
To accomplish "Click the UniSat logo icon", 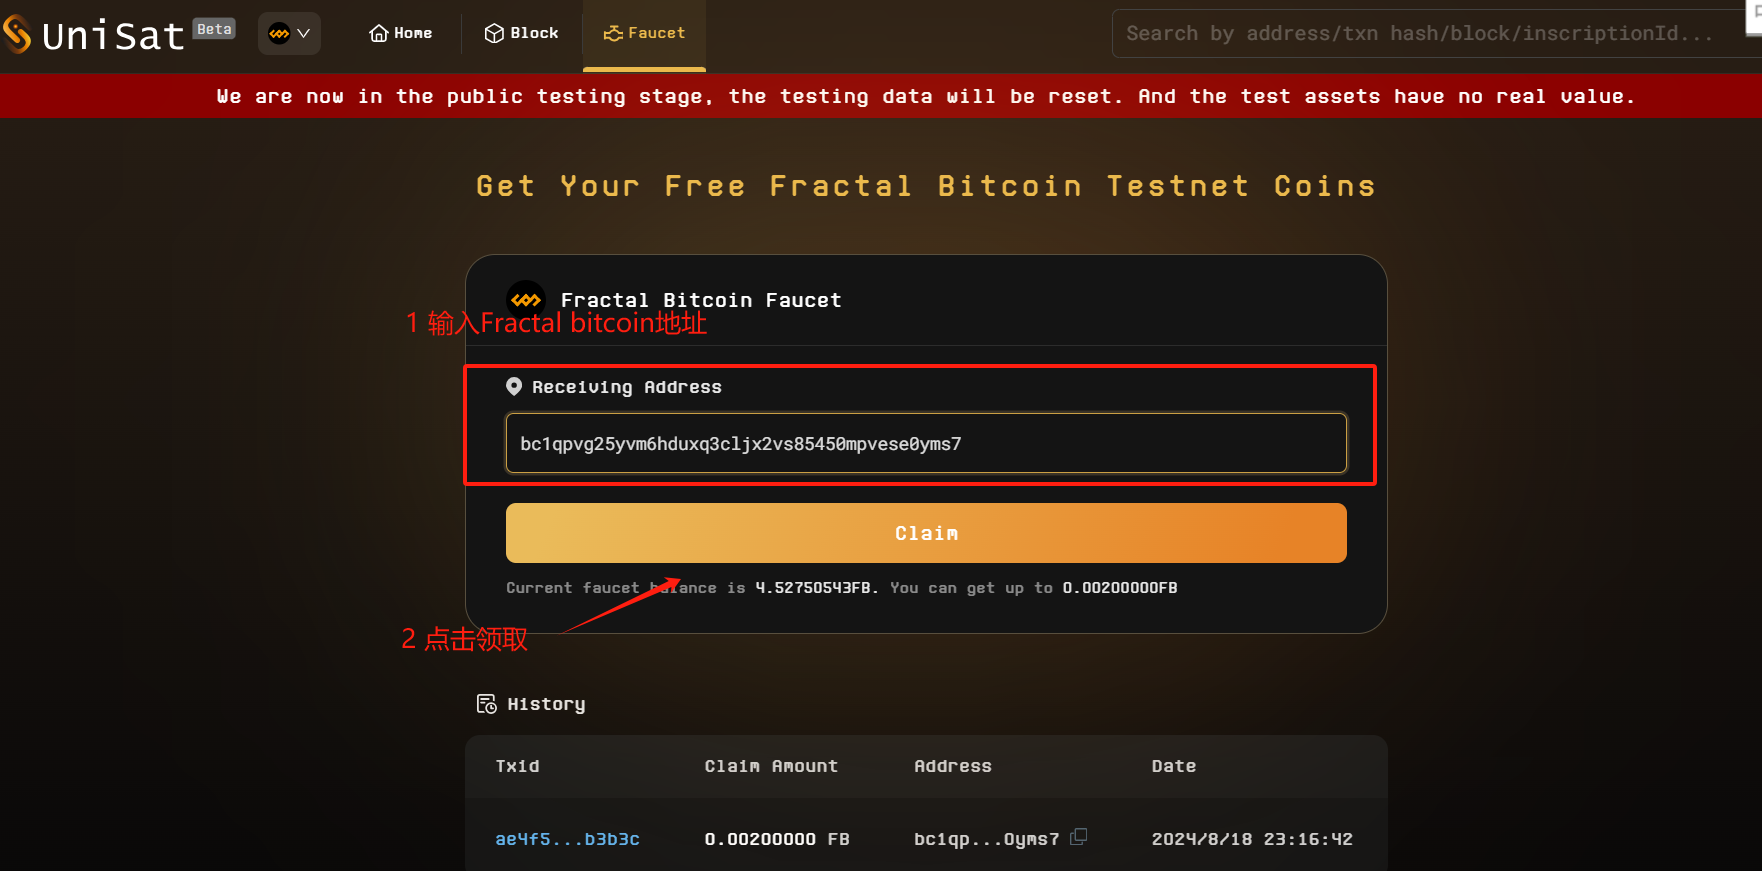I will pyautogui.click(x=16, y=33).
